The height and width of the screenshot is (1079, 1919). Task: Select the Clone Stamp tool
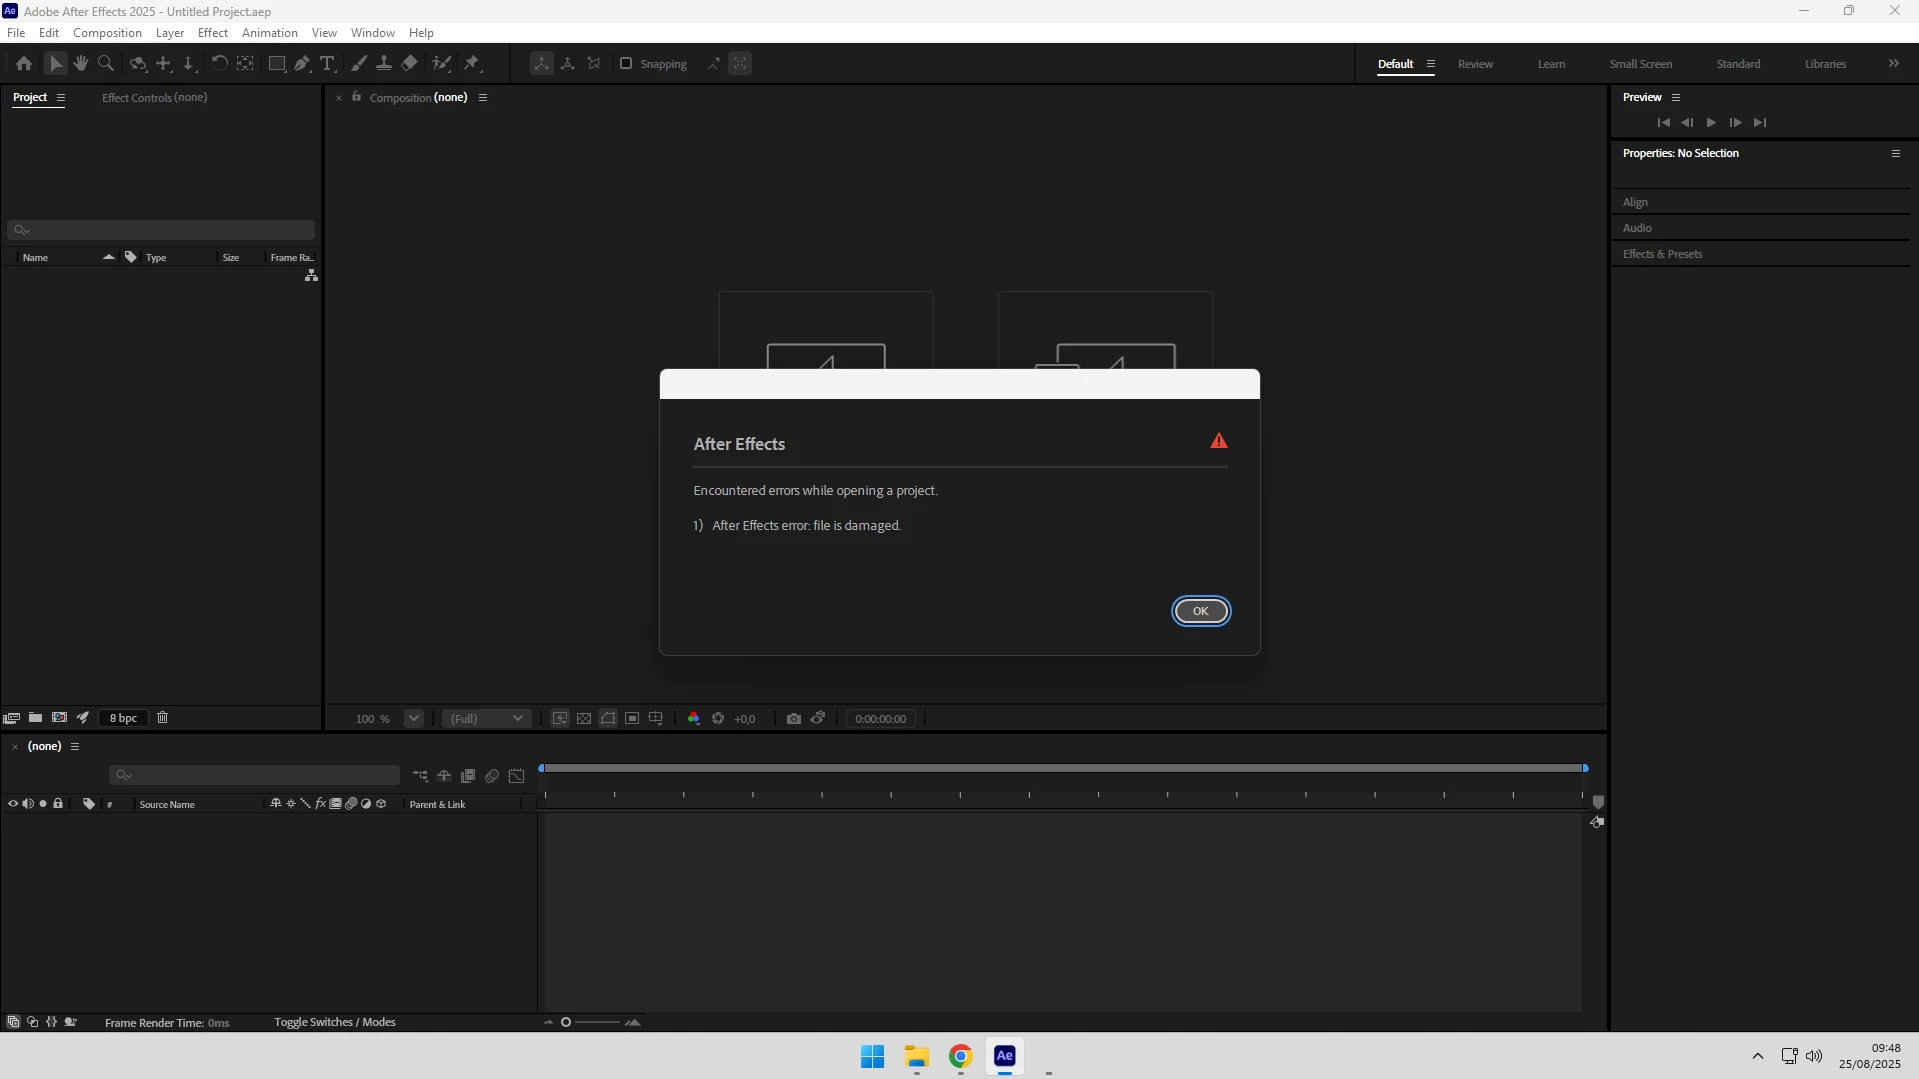click(384, 63)
